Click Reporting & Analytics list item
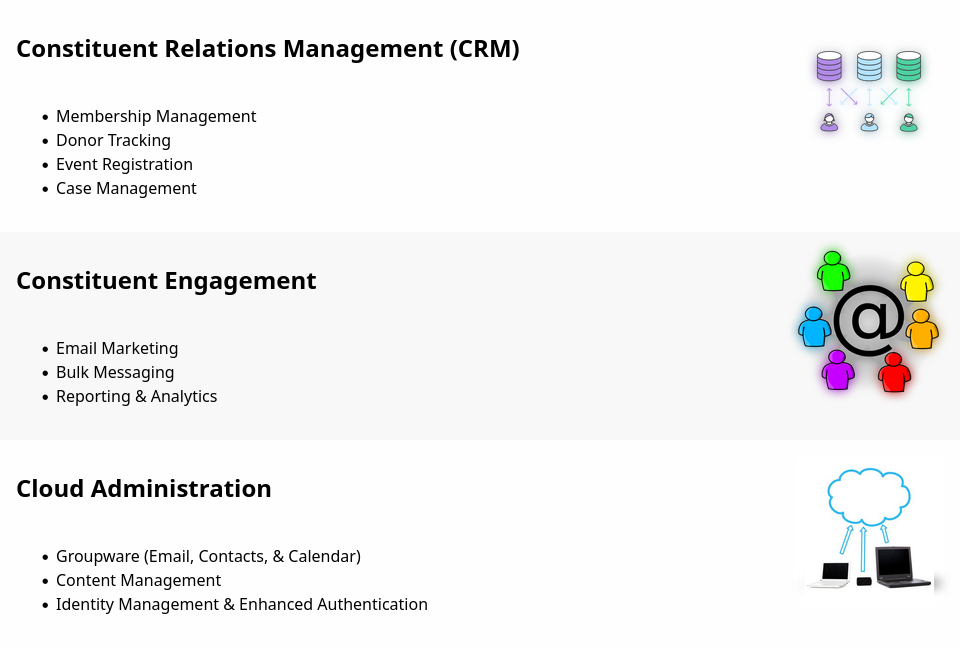Screen dimensions: 960x671 point(137,397)
